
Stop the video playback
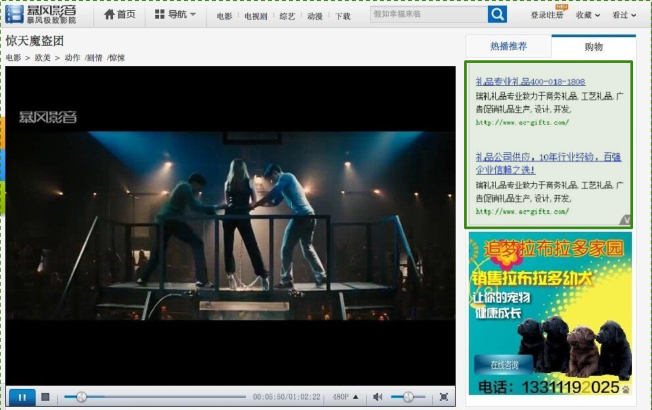(45, 397)
